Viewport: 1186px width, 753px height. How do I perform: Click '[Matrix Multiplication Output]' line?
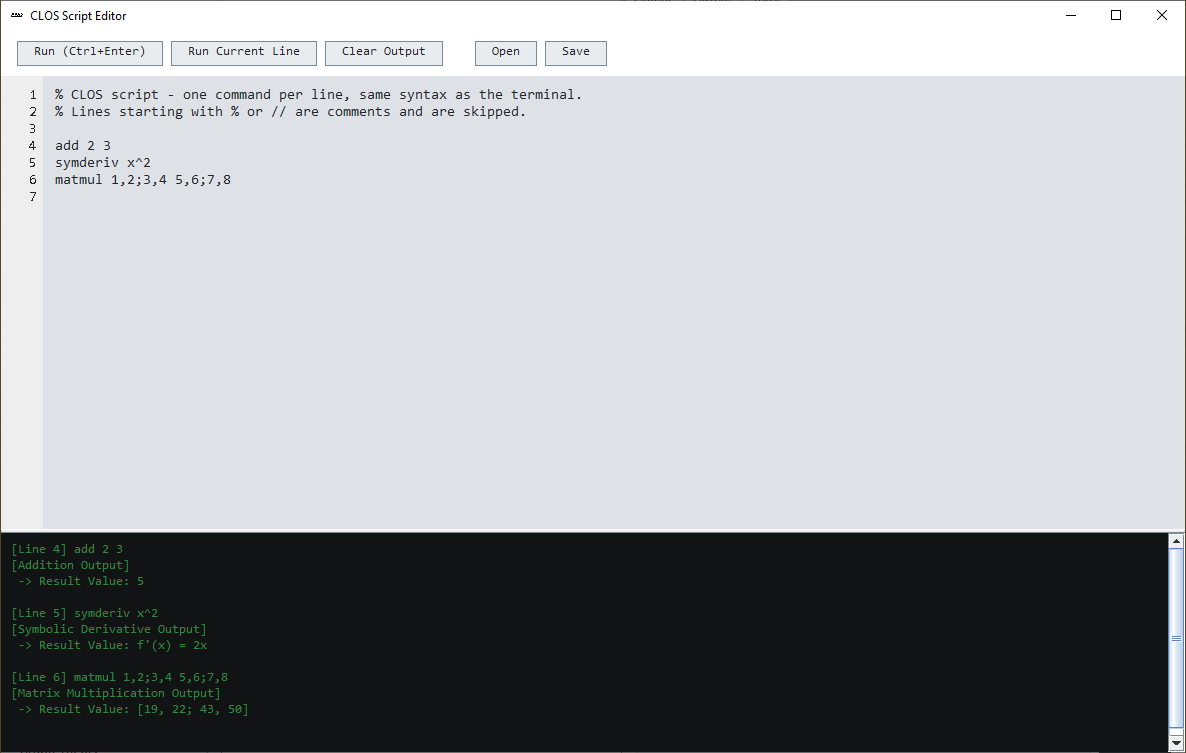pyautogui.click(x=116, y=693)
